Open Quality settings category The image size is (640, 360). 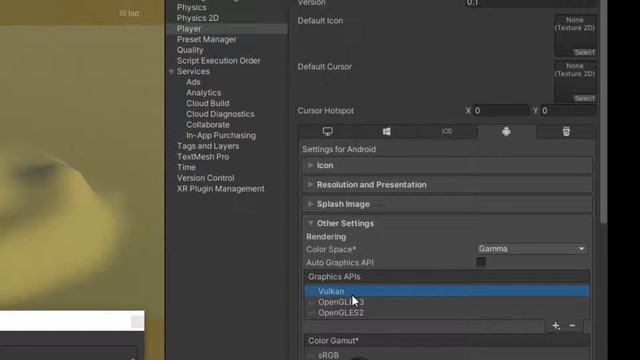click(x=190, y=50)
